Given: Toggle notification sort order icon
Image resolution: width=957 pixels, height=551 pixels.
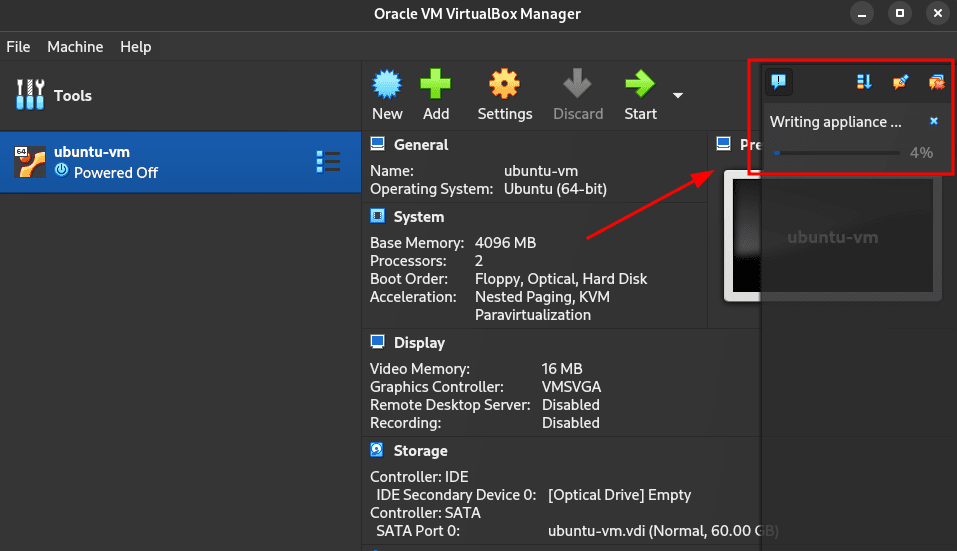Looking at the screenshot, I should 864,81.
